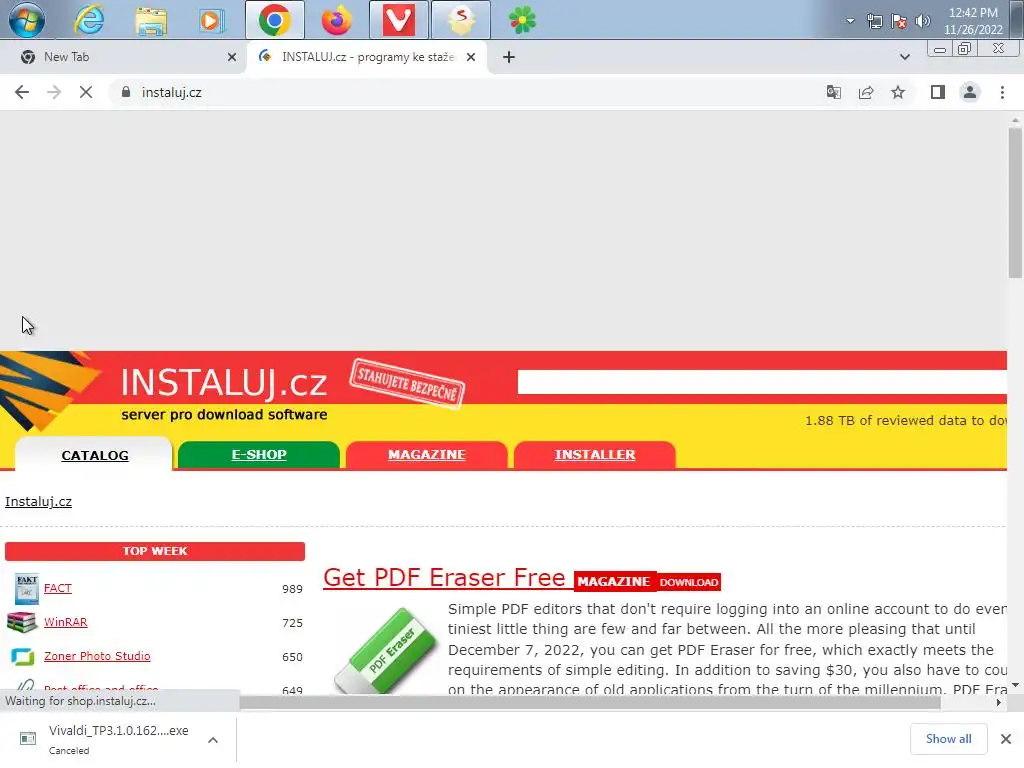
Task: Click the horizontal page scrollbar
Action: (x=590, y=703)
